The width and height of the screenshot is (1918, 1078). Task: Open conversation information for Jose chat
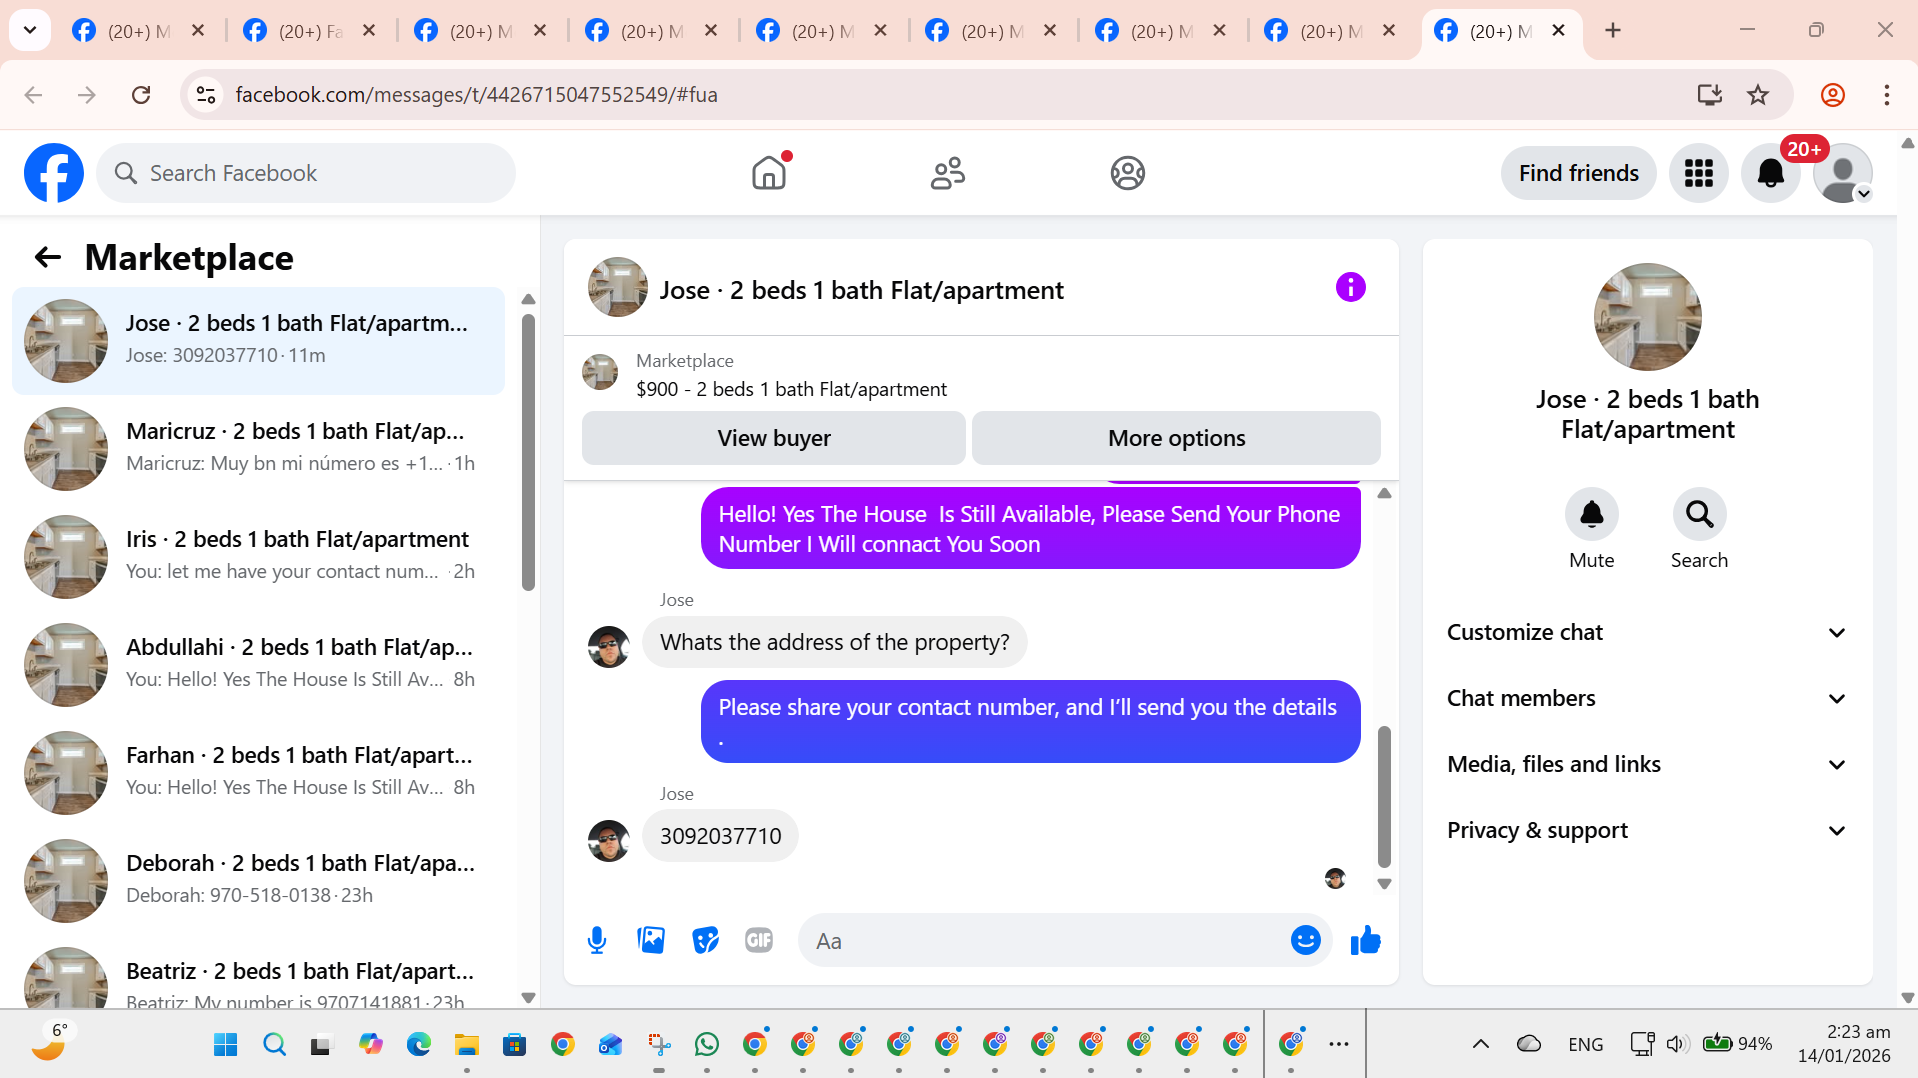1350,288
